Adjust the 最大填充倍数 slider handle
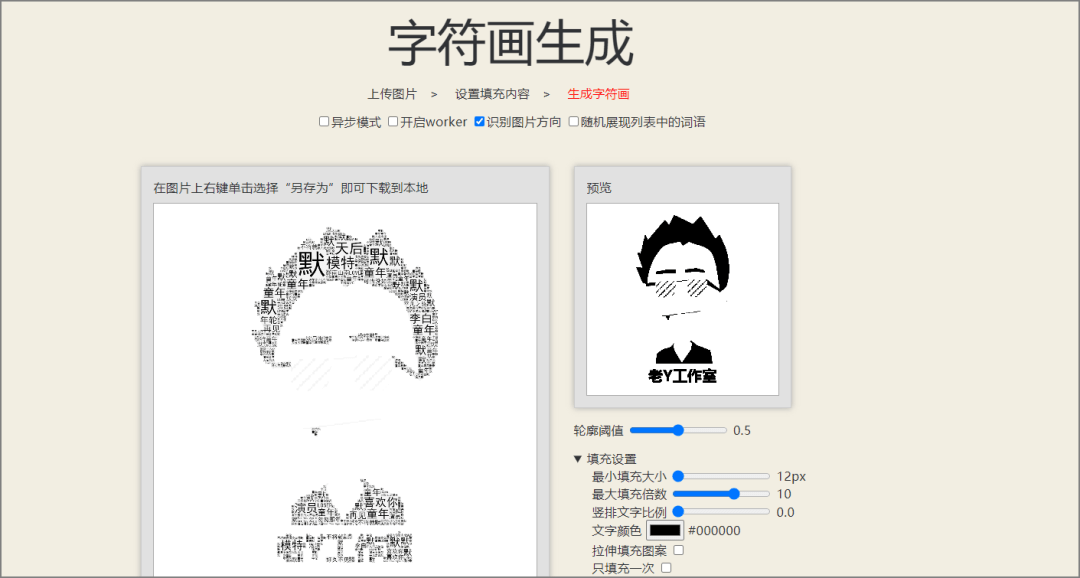Image resolution: width=1080 pixels, height=578 pixels. [734, 493]
